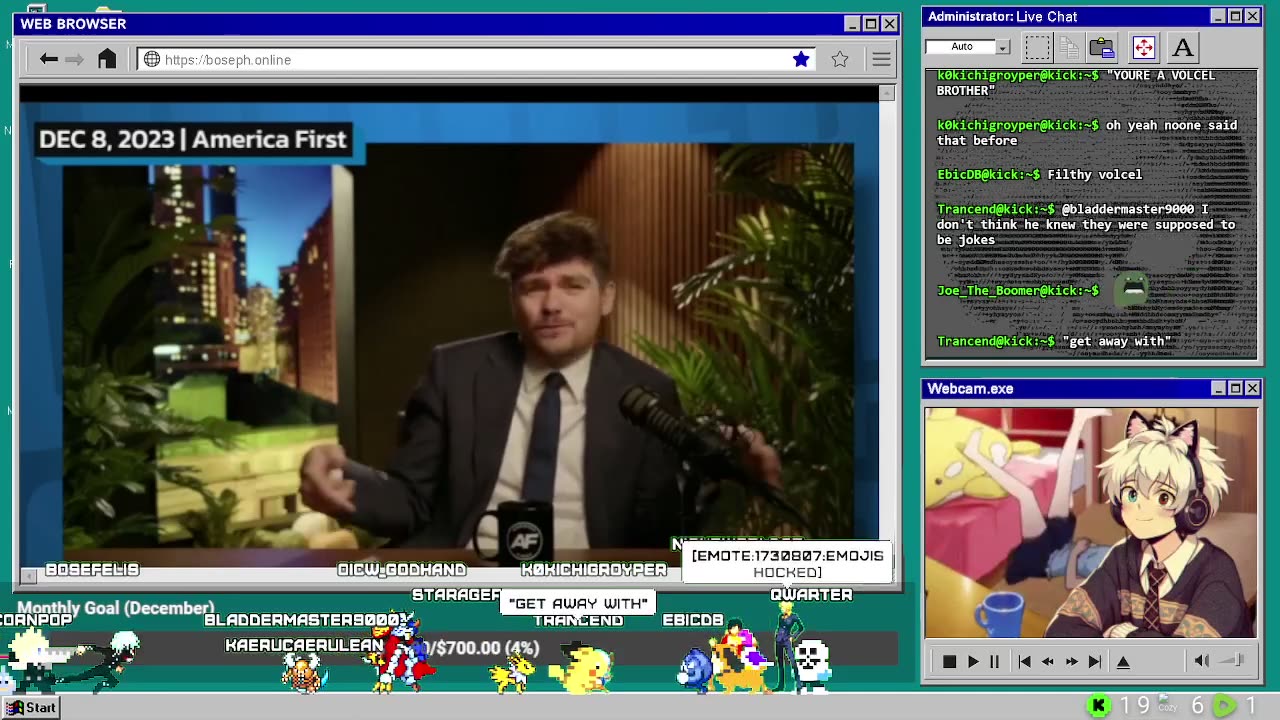Skip to next track in Webcam.exe
The image size is (1280, 720).
pyautogui.click(x=1095, y=662)
